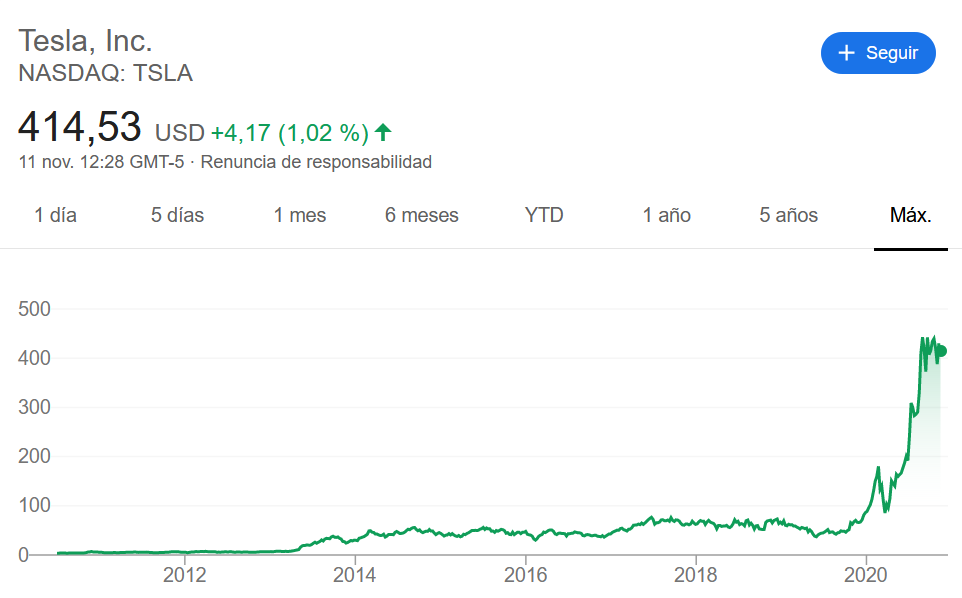The width and height of the screenshot is (962, 598).
Task: Click the green dot at chart end
Action: pos(941,350)
